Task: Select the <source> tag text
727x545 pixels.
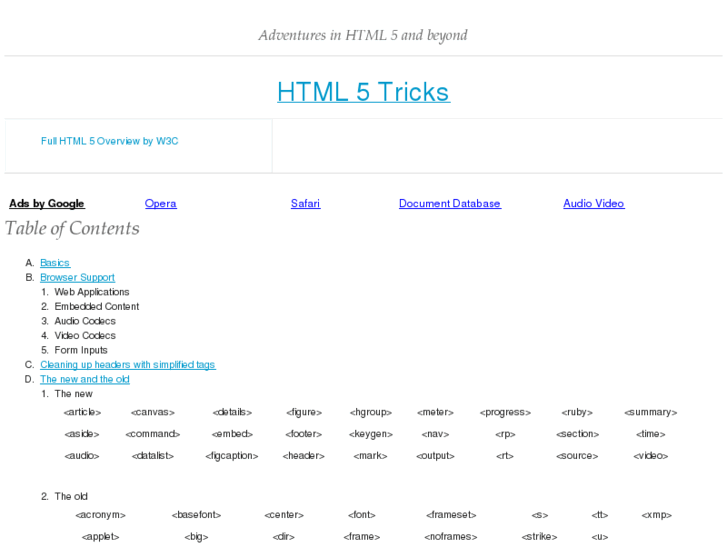Action: (x=577, y=455)
